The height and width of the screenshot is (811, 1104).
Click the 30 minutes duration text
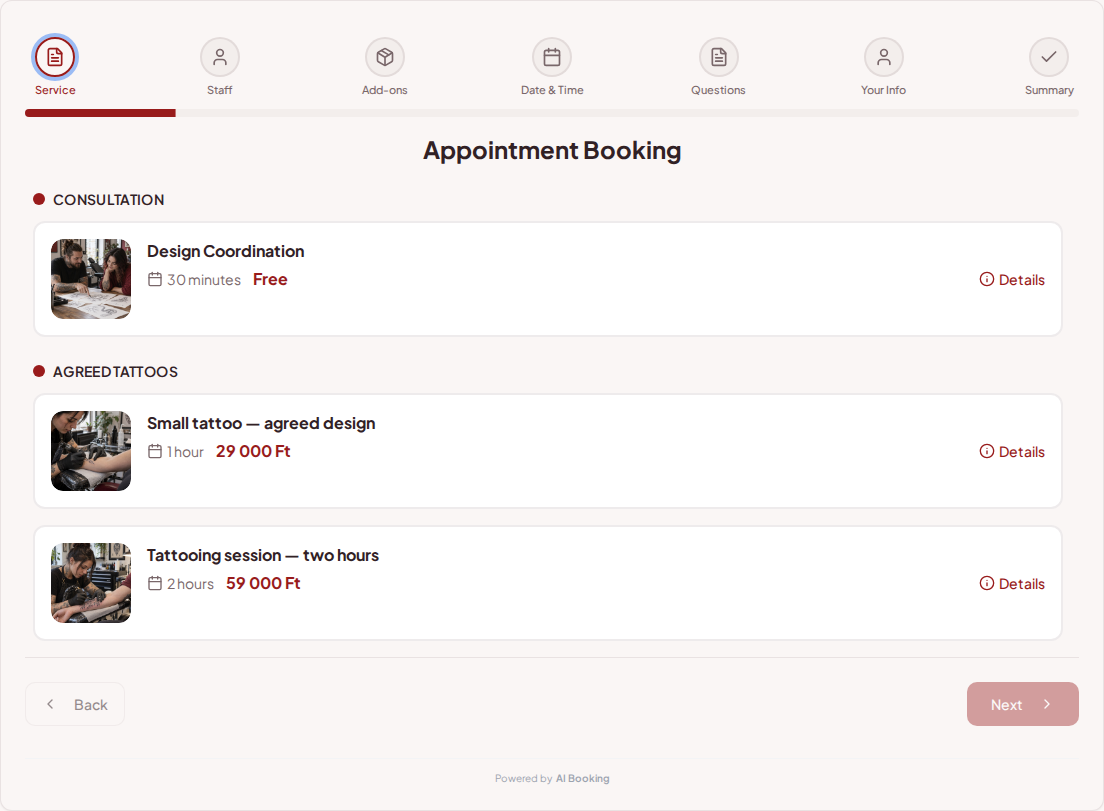[203, 280]
